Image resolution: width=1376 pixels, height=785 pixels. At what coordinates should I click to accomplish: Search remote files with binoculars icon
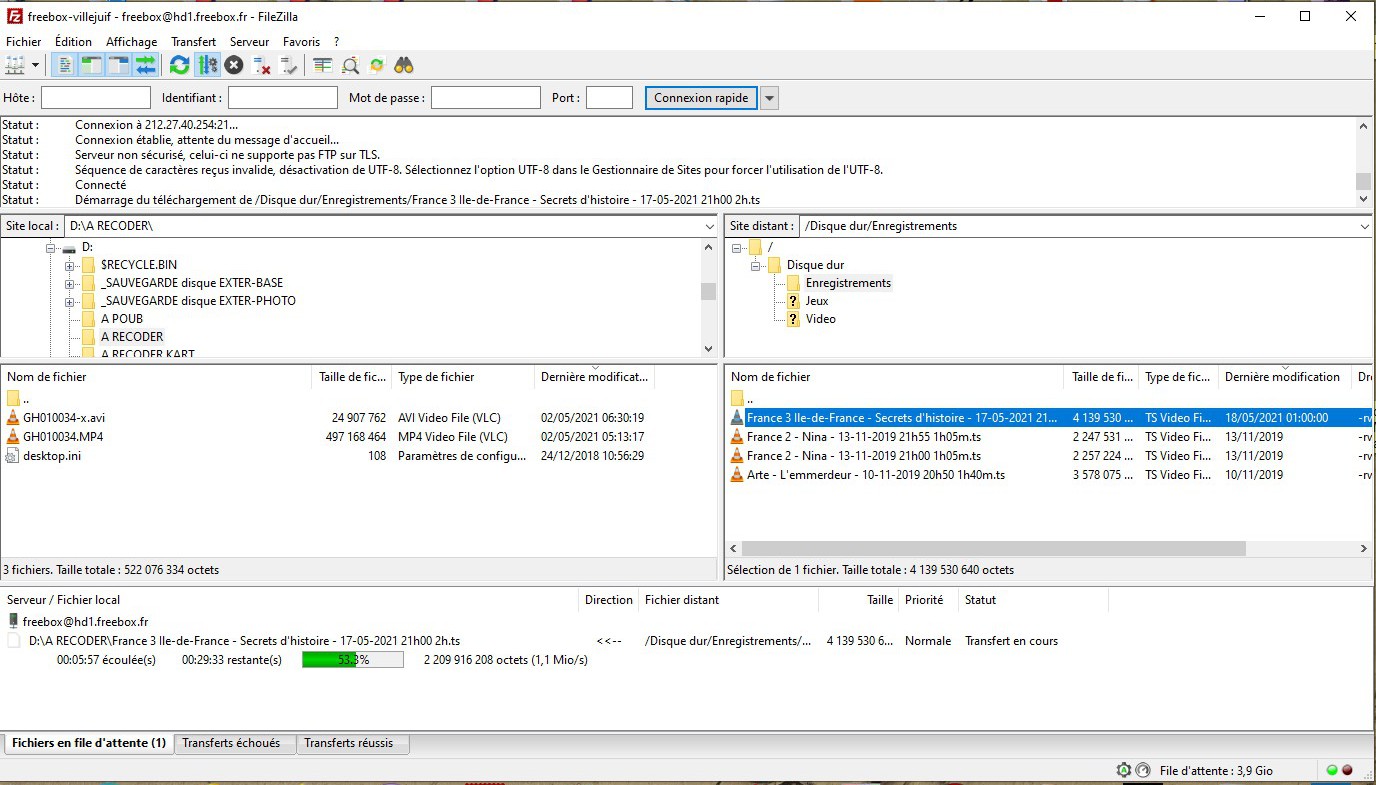click(404, 65)
